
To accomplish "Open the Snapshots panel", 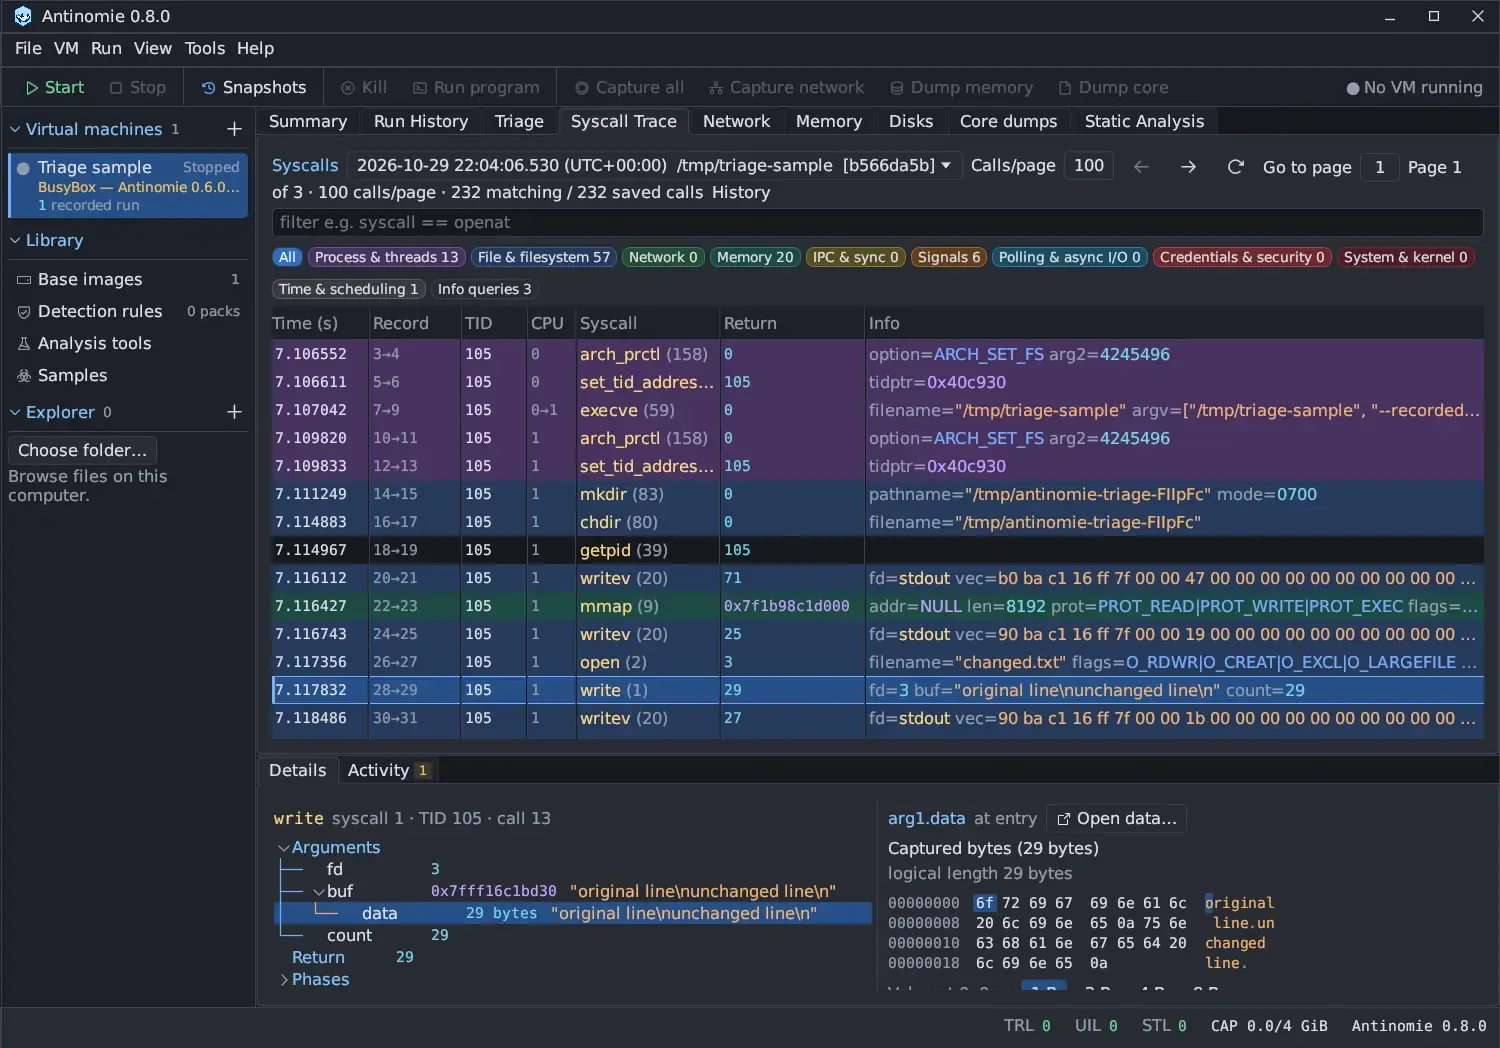I will 254,88.
